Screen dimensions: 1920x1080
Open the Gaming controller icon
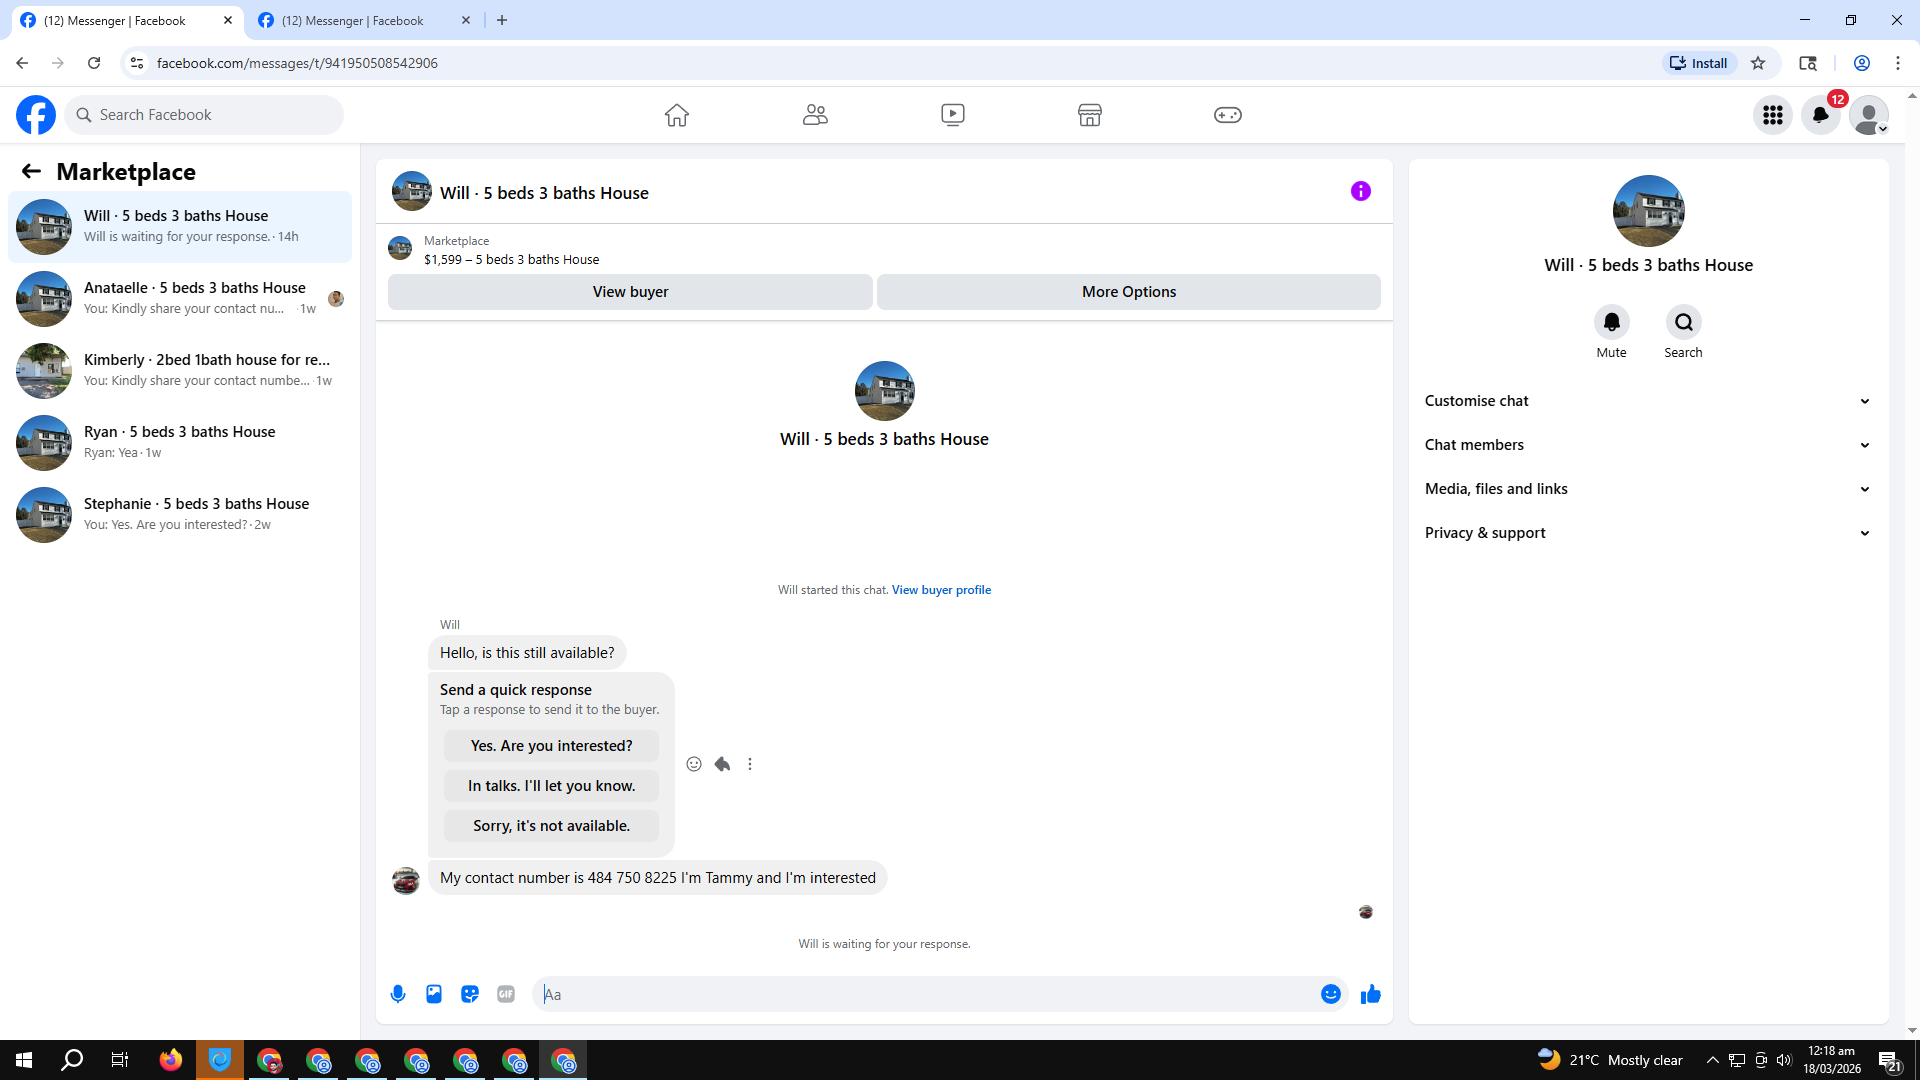tap(1228, 115)
